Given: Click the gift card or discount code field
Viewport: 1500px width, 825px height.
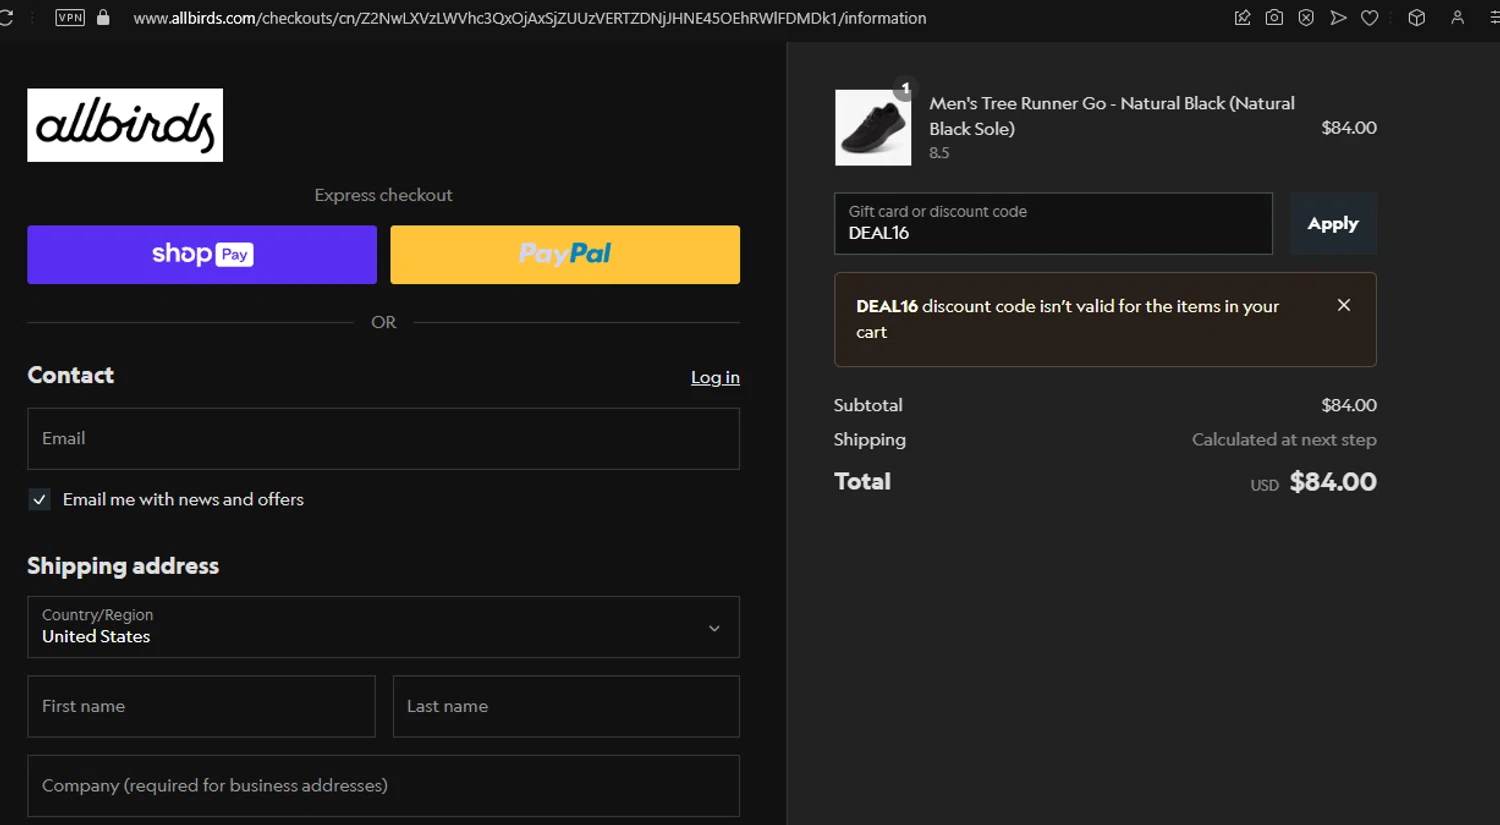Looking at the screenshot, I should 1053,224.
